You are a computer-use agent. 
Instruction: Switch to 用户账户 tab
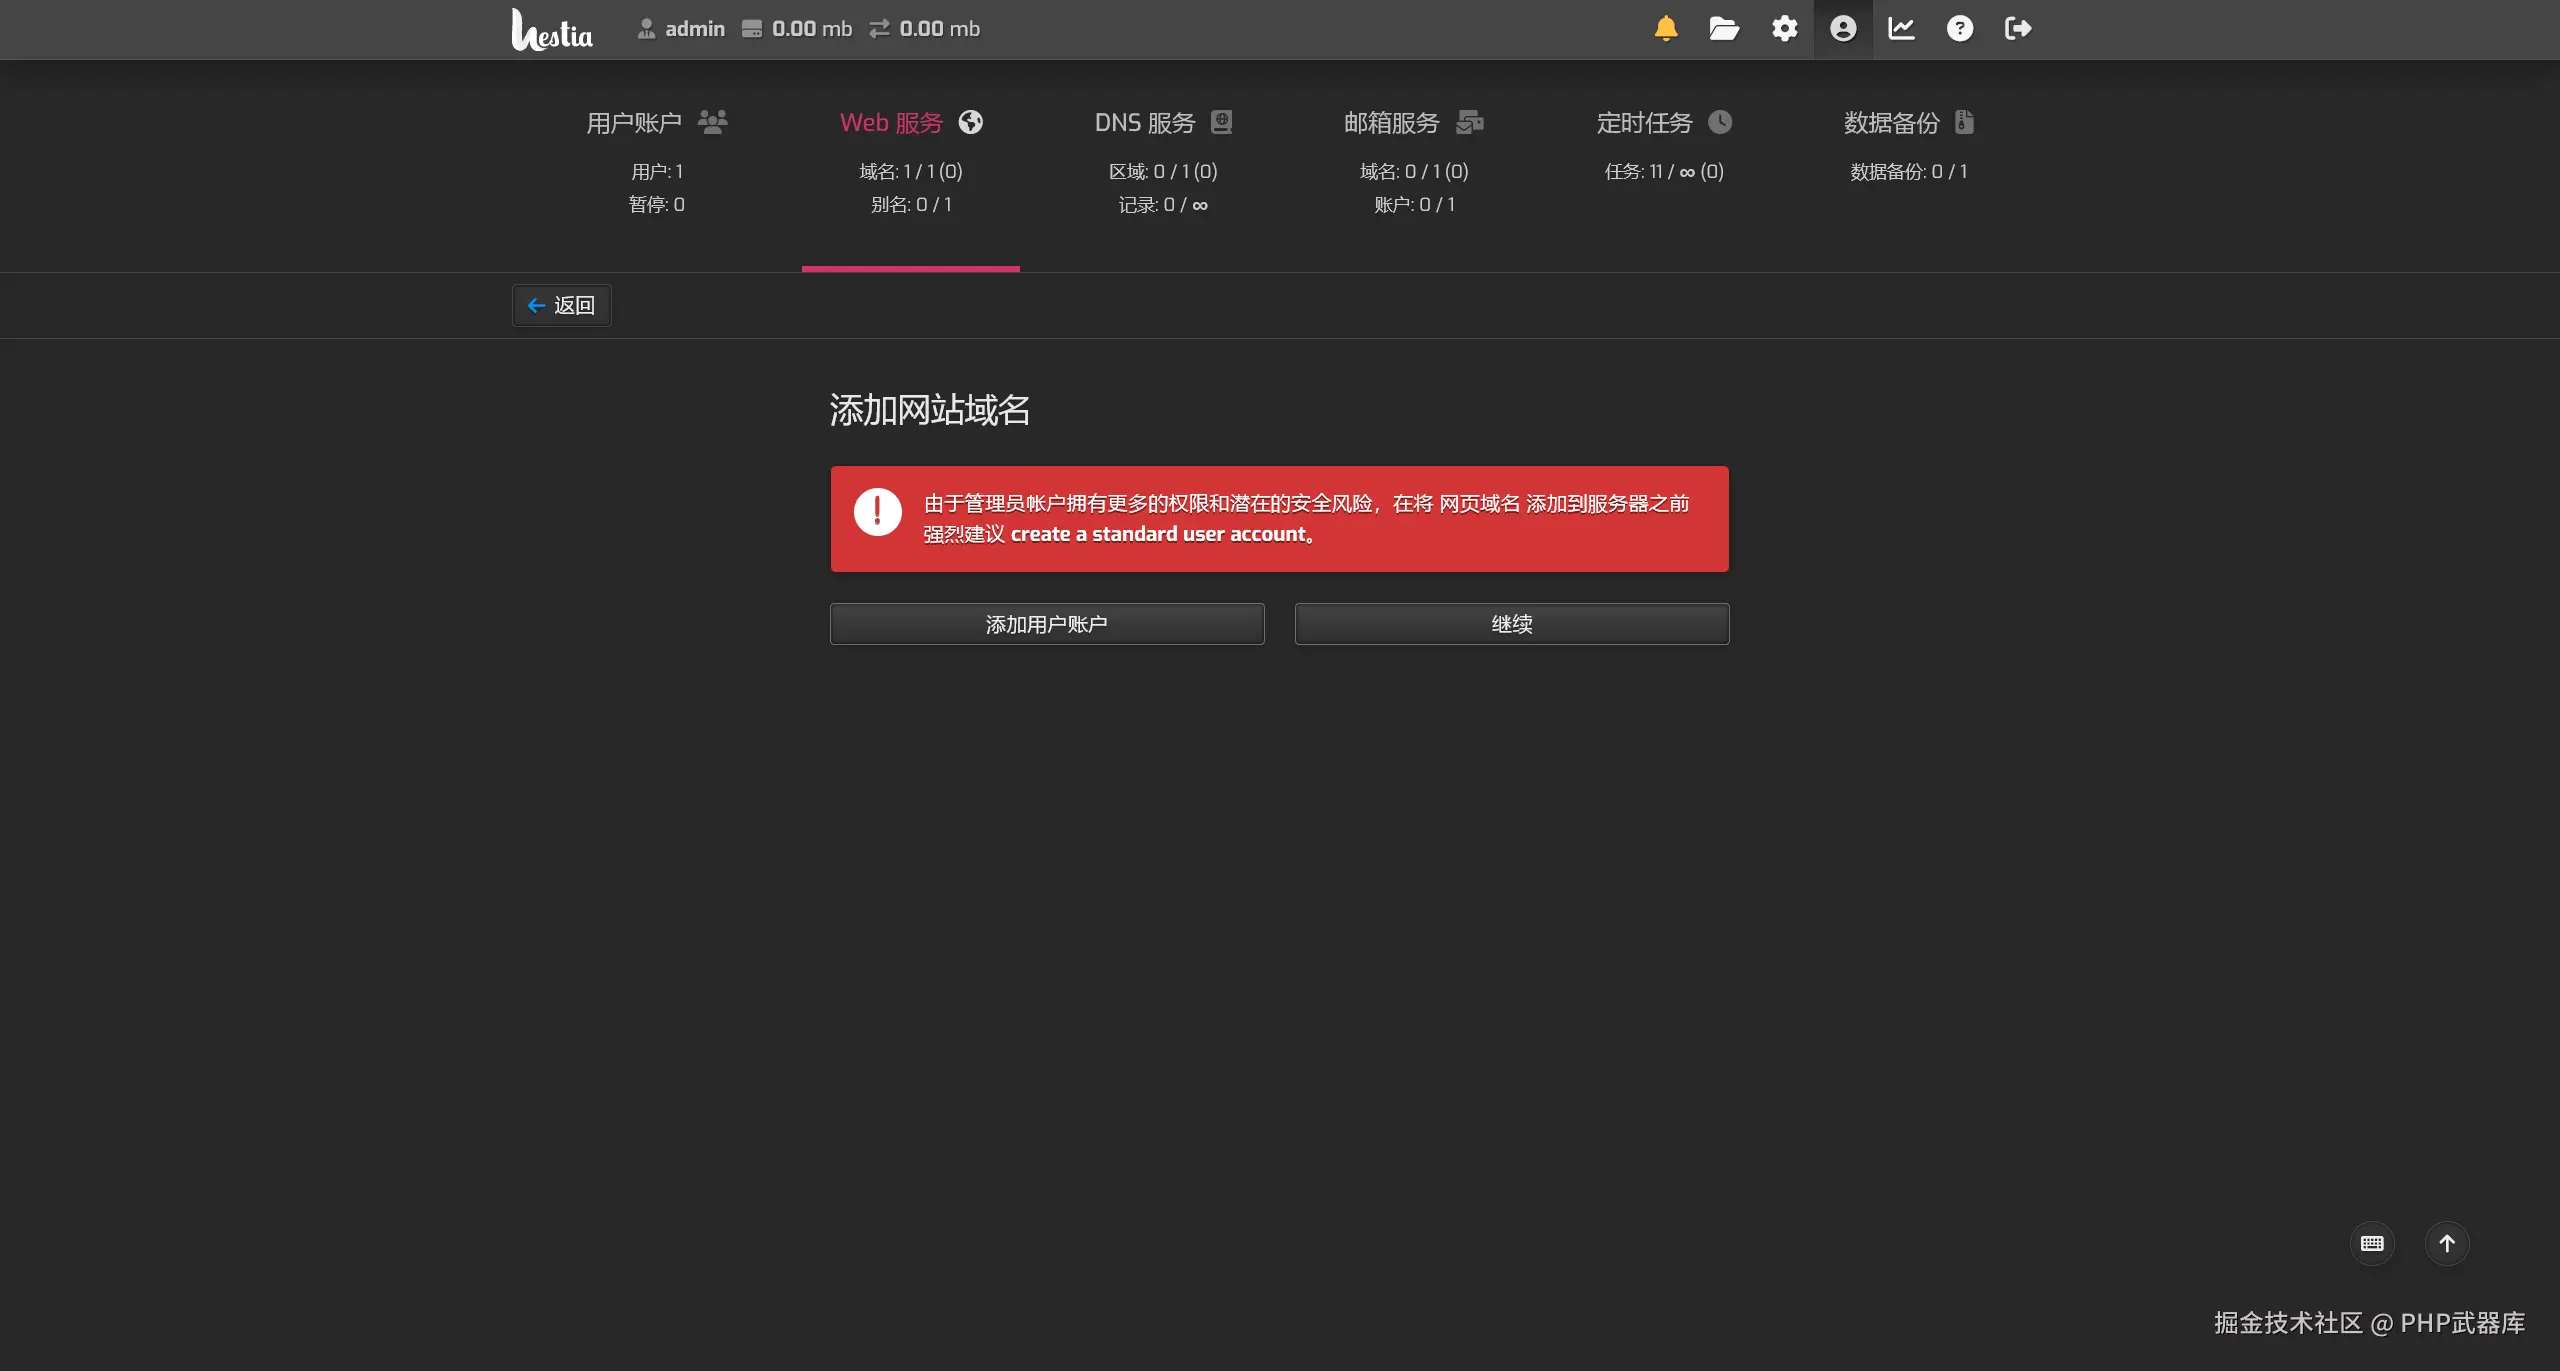click(656, 123)
